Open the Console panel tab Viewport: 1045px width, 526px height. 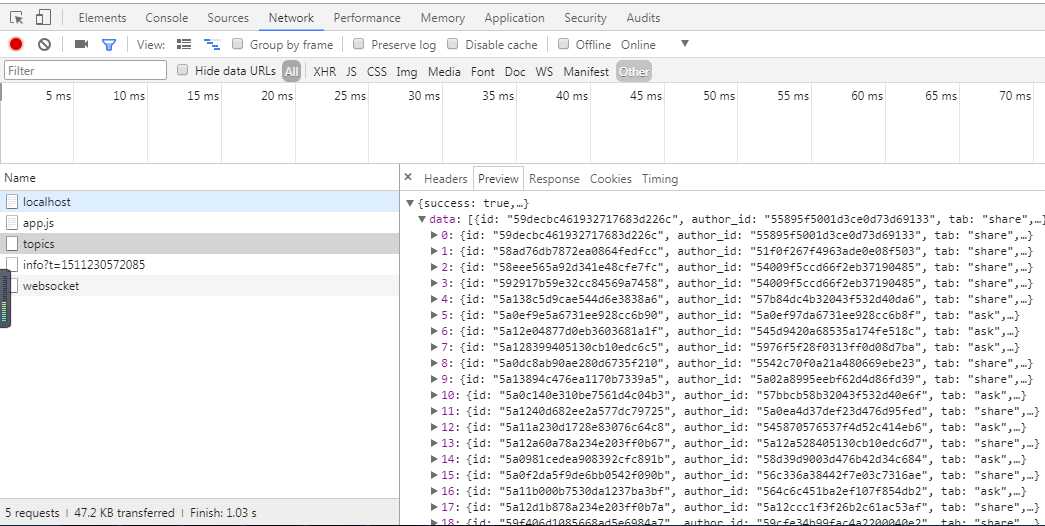coord(167,18)
